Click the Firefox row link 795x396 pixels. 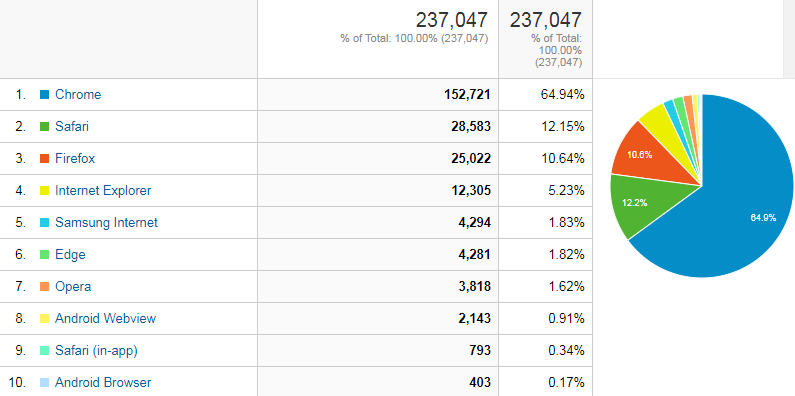pos(75,158)
